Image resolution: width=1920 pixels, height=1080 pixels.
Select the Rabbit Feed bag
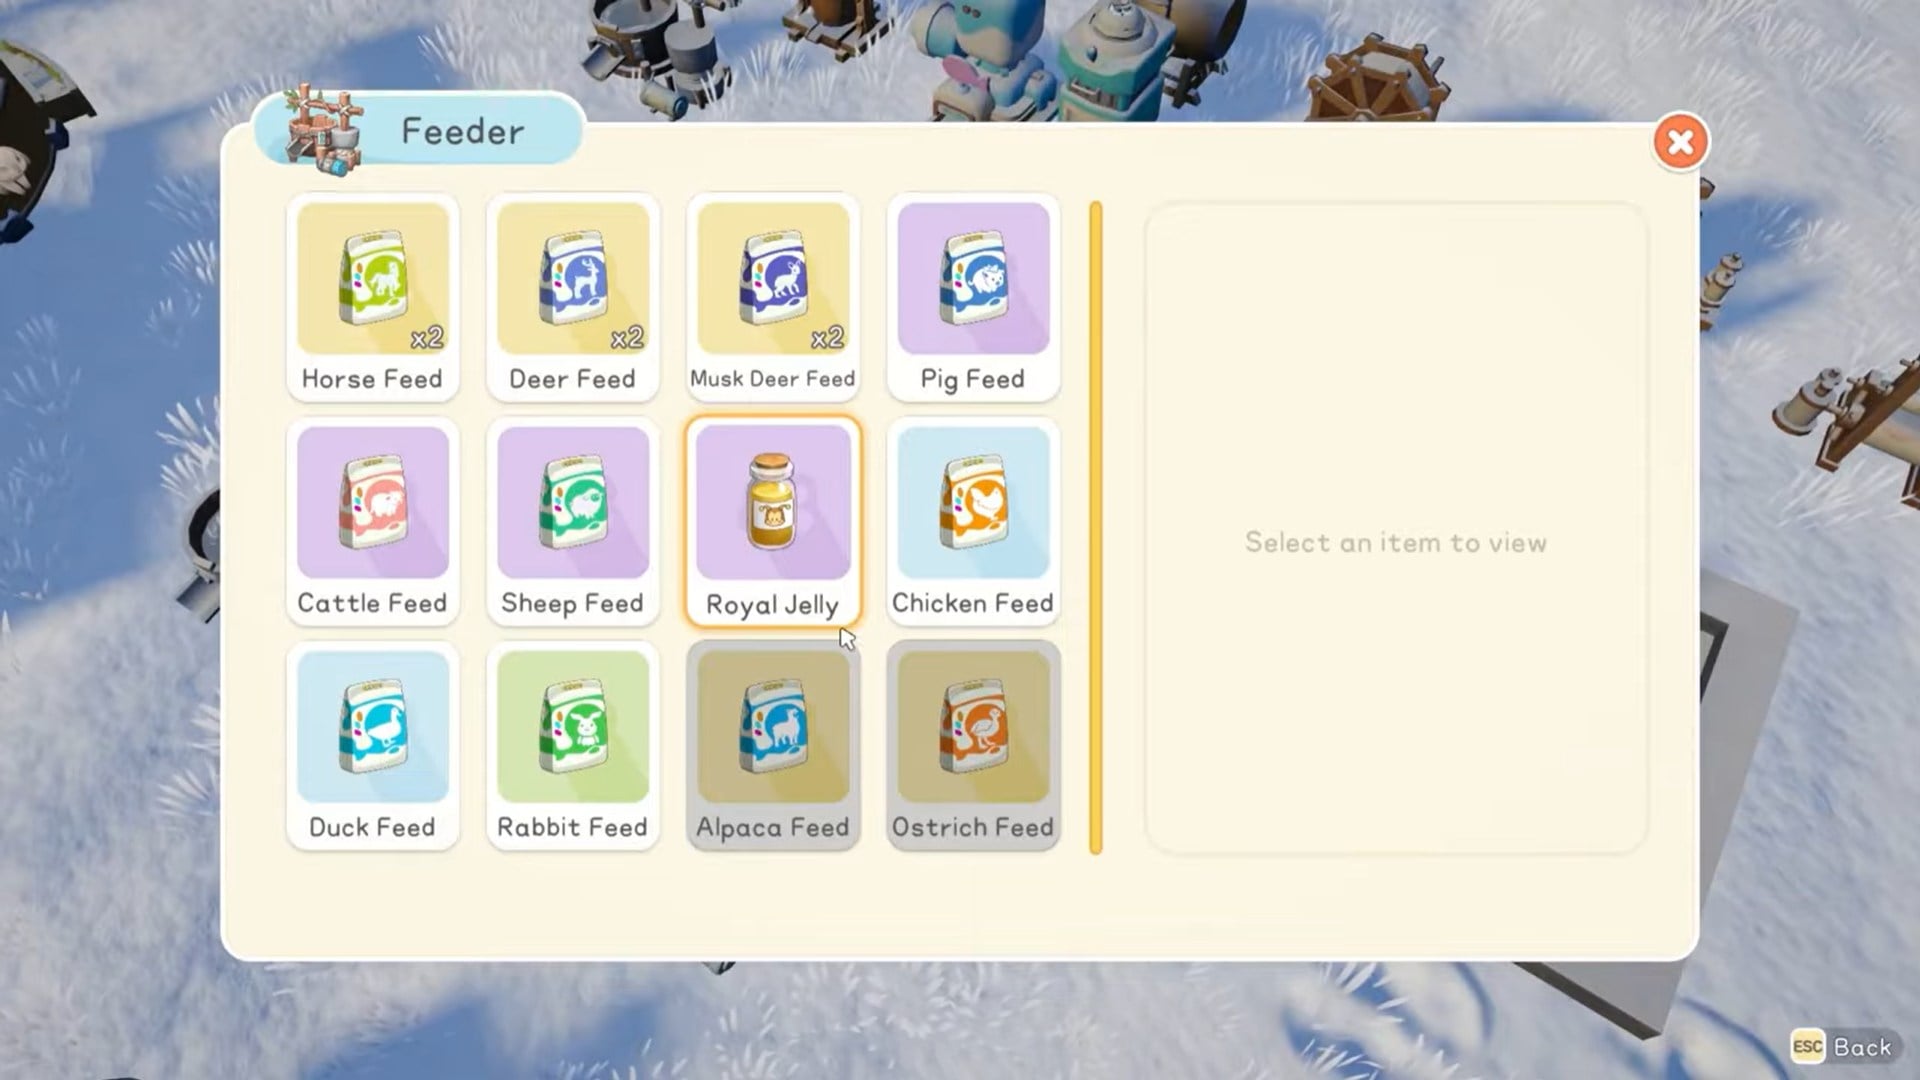[x=572, y=728]
